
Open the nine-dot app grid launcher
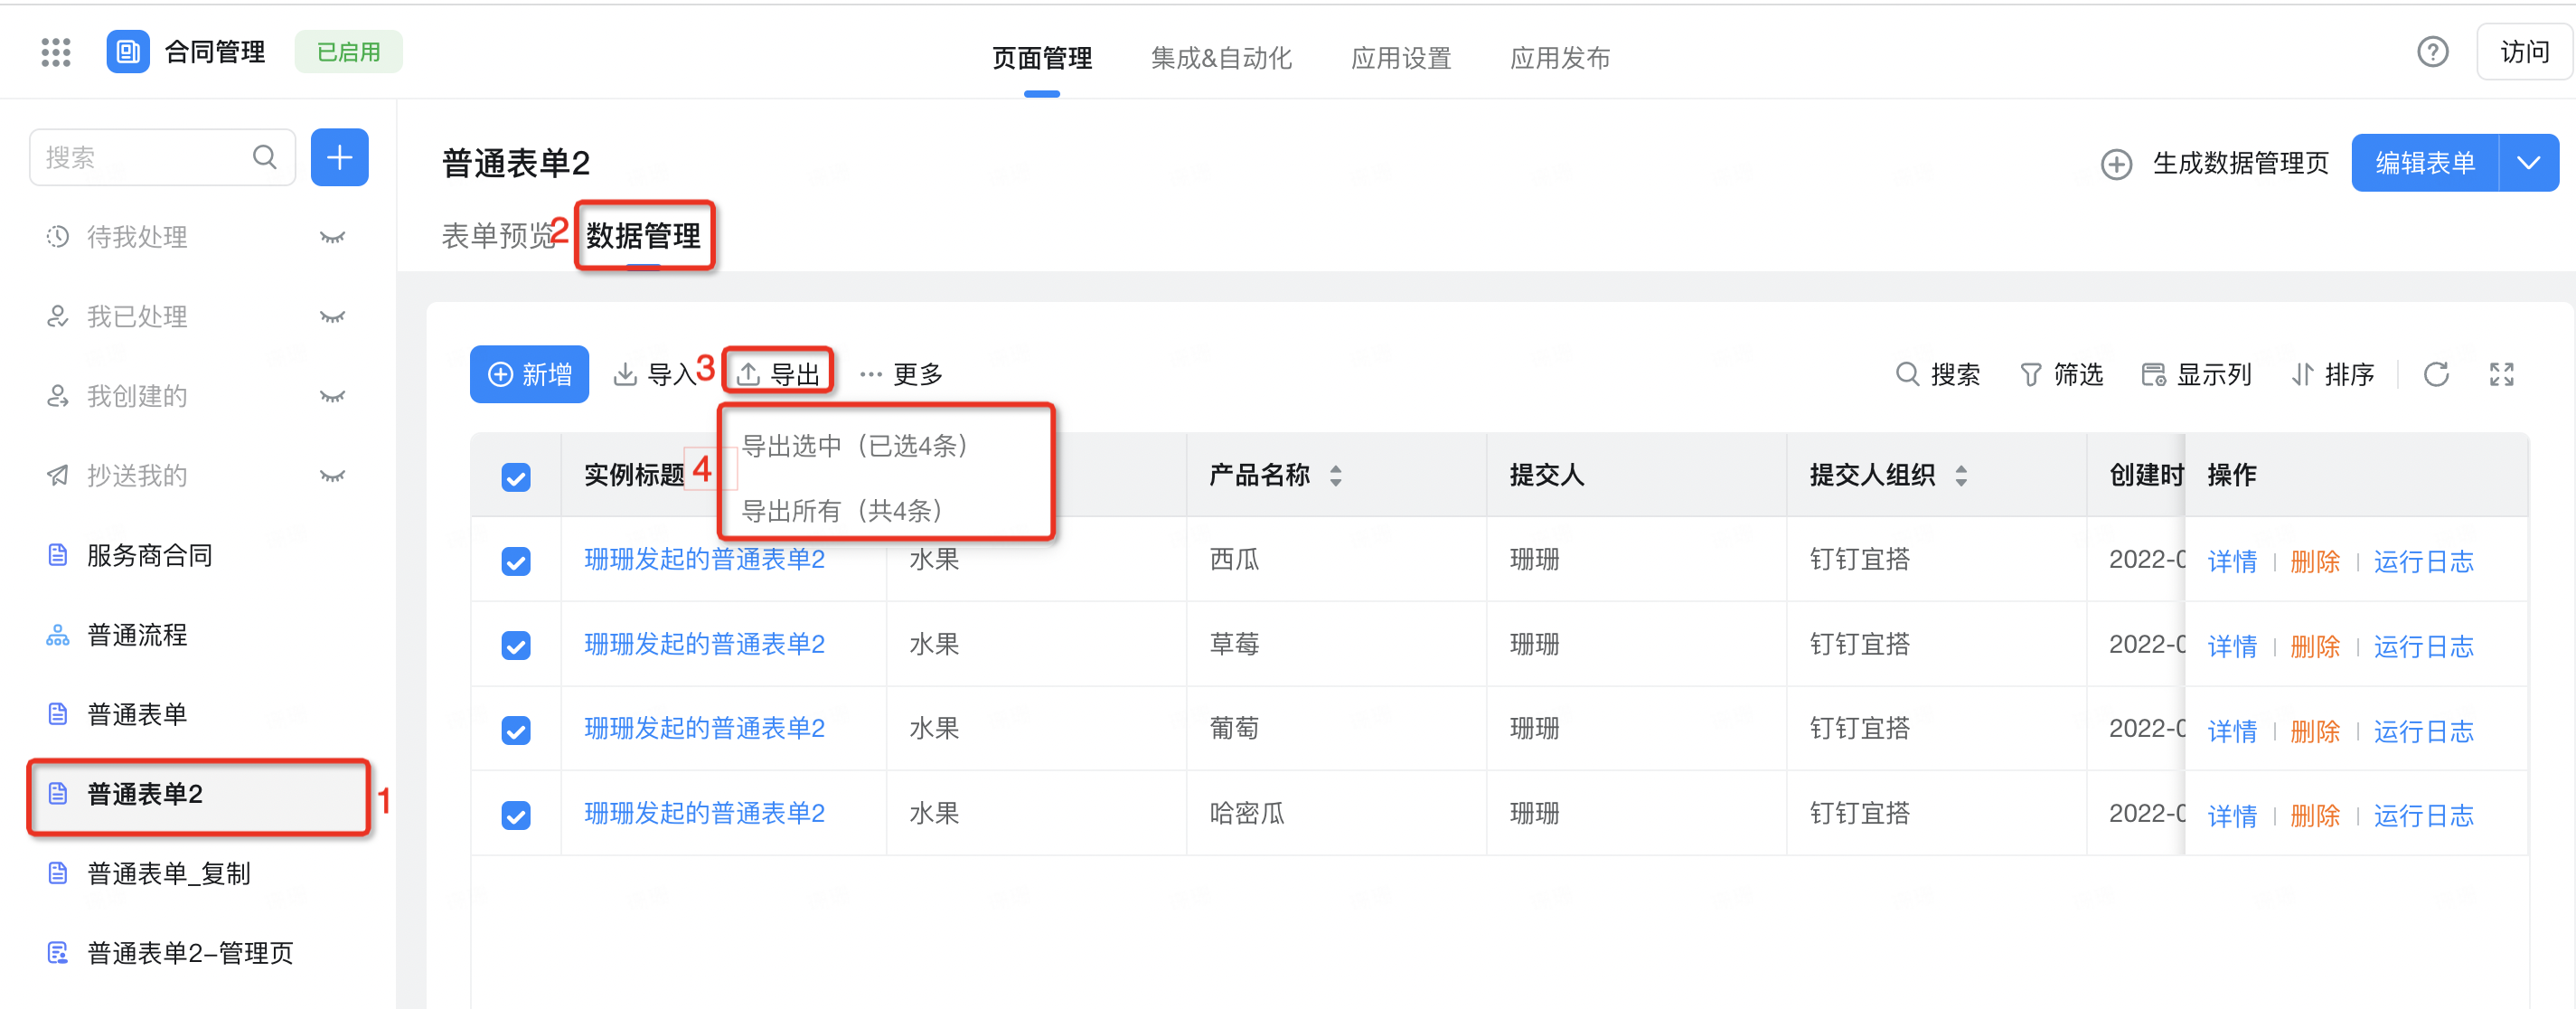(56, 52)
